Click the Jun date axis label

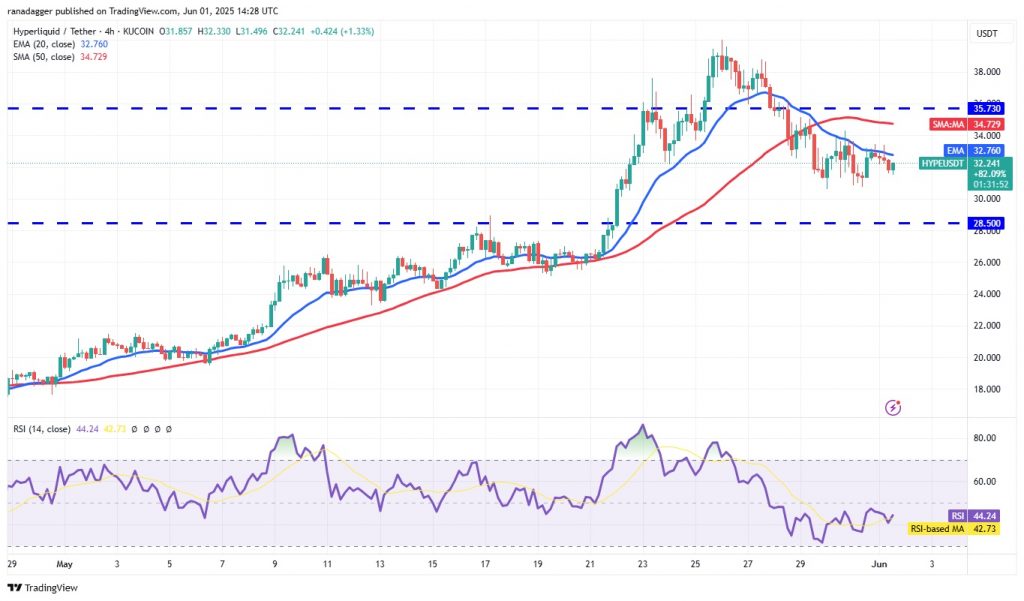879,564
